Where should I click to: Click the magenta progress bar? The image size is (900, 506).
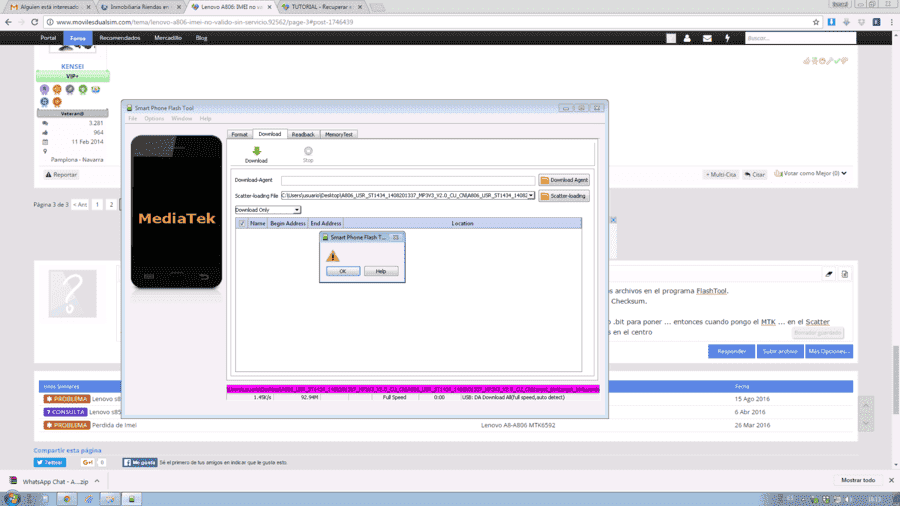coord(413,390)
